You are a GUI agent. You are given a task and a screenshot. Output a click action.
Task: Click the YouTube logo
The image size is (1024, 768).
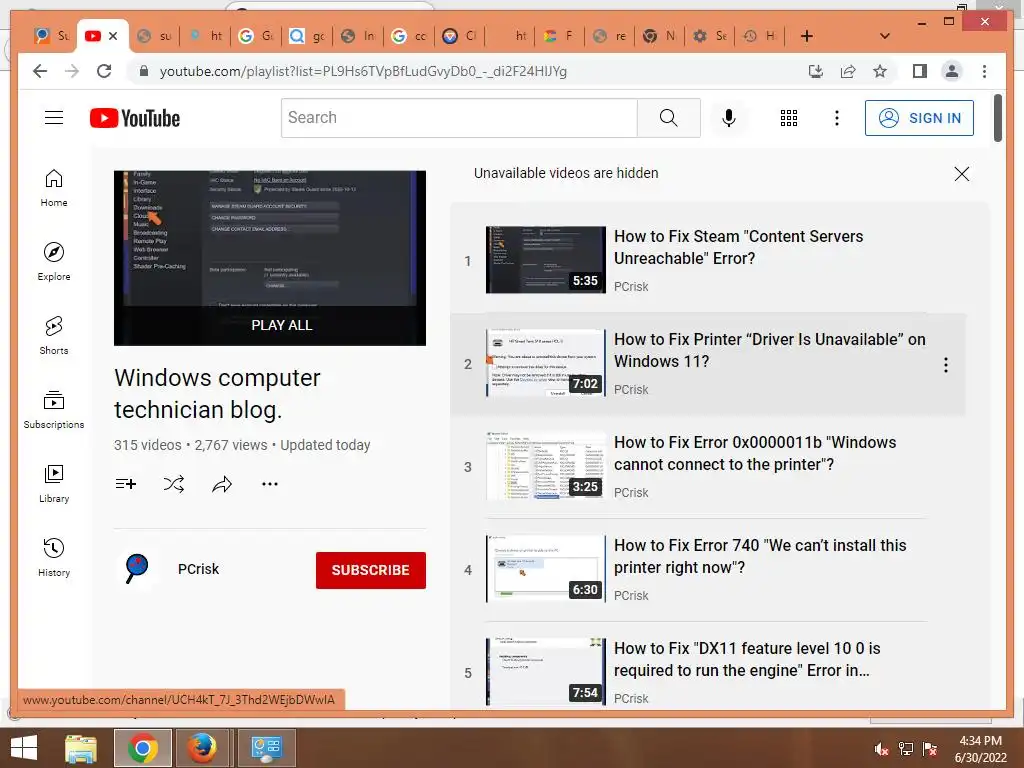(x=135, y=118)
